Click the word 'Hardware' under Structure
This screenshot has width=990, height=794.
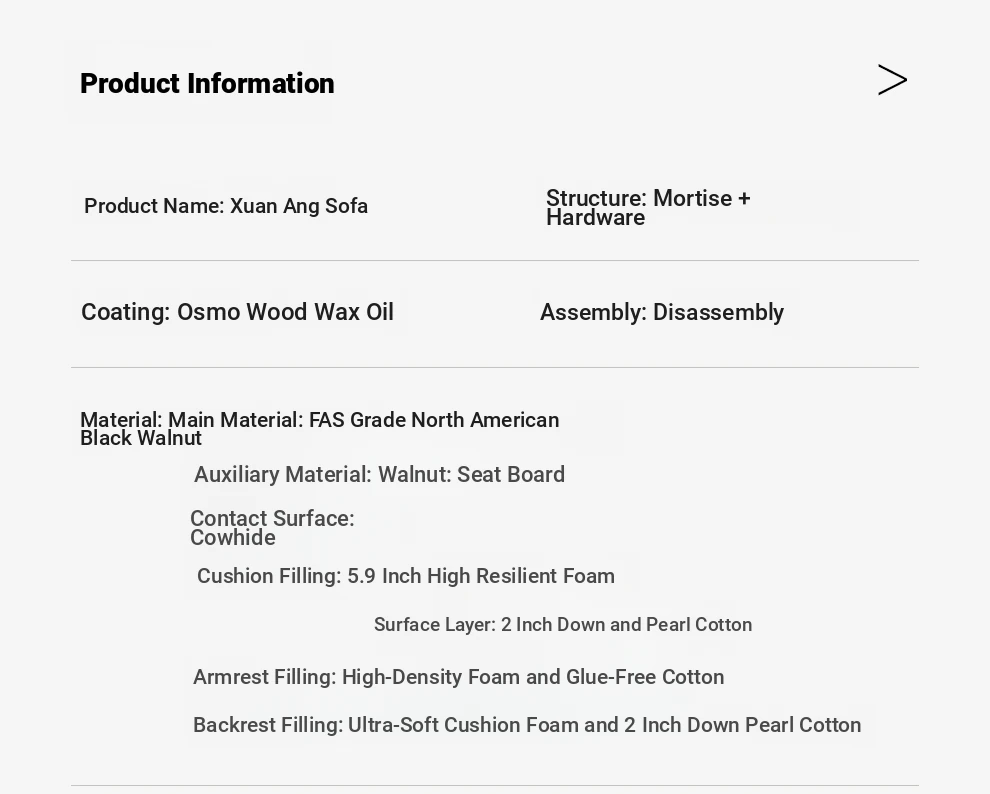[x=595, y=218]
